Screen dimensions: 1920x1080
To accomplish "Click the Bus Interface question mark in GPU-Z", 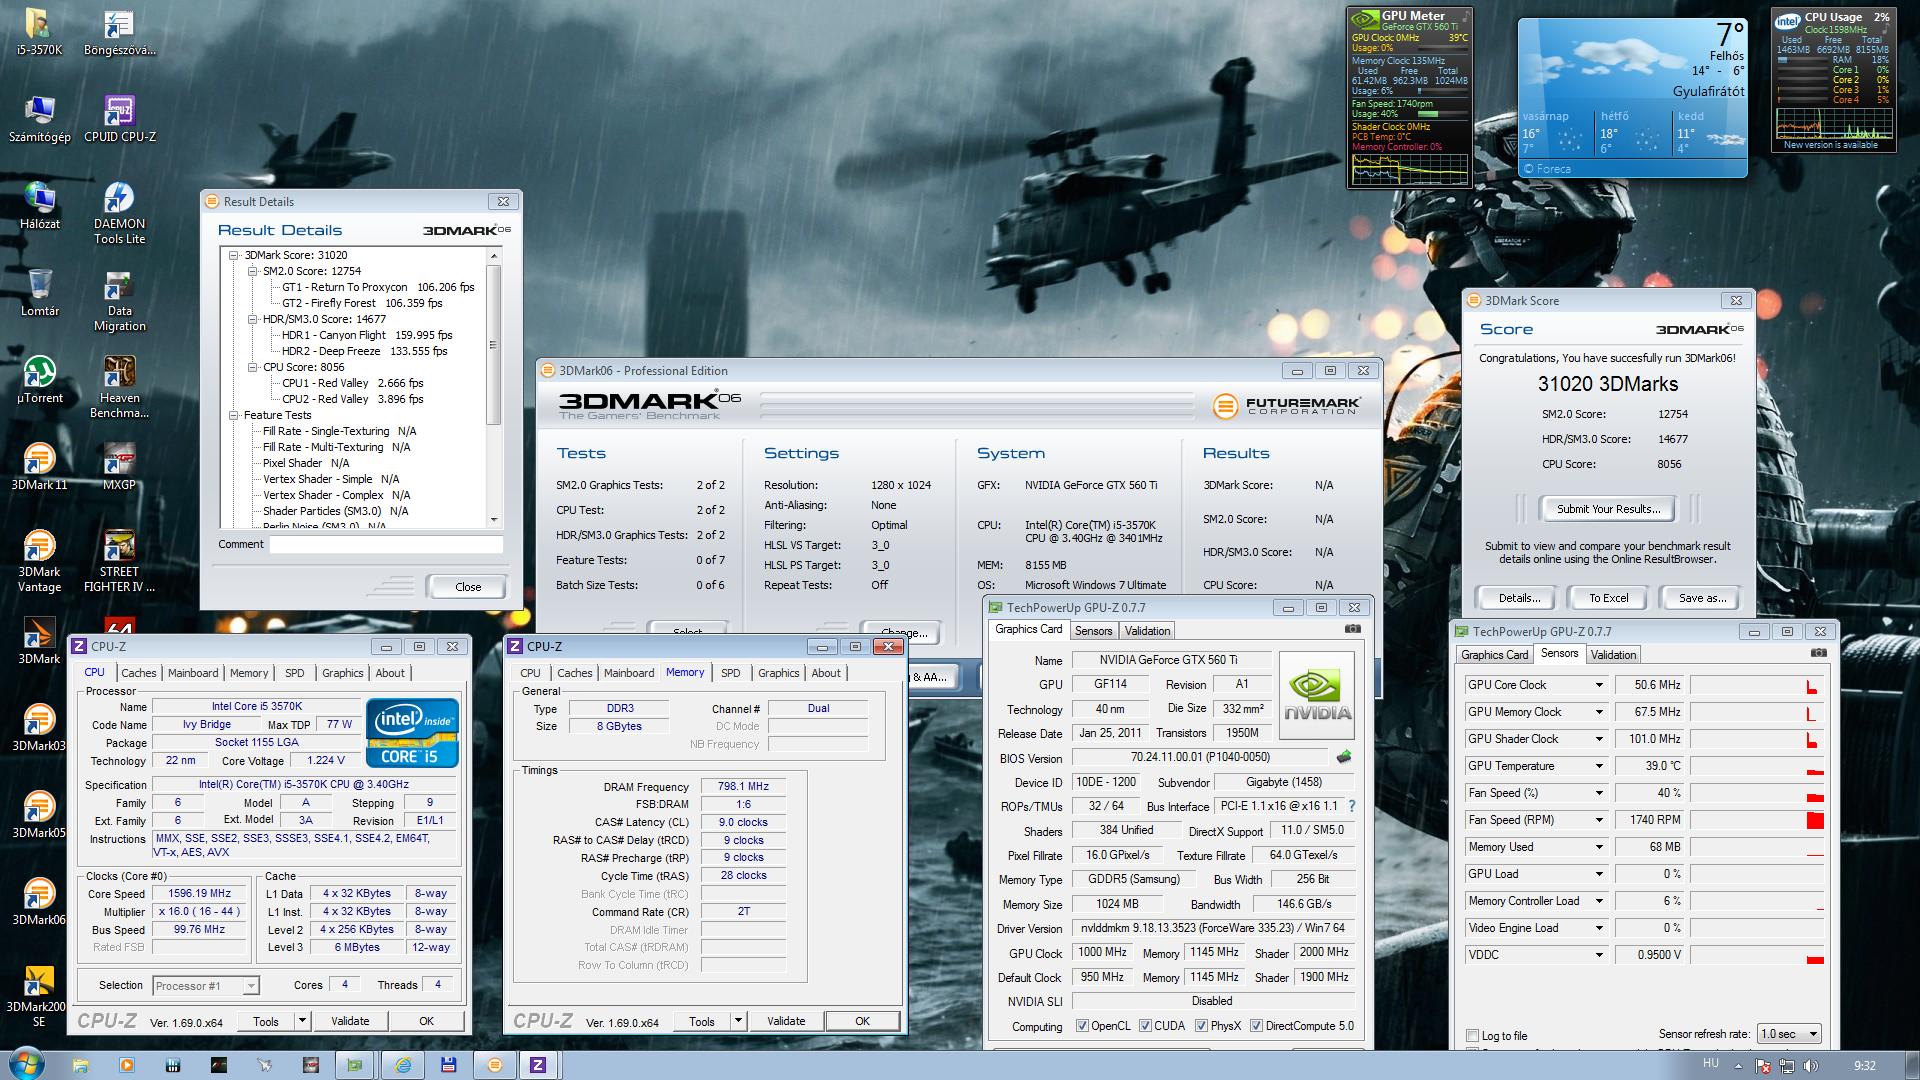I will (1352, 806).
